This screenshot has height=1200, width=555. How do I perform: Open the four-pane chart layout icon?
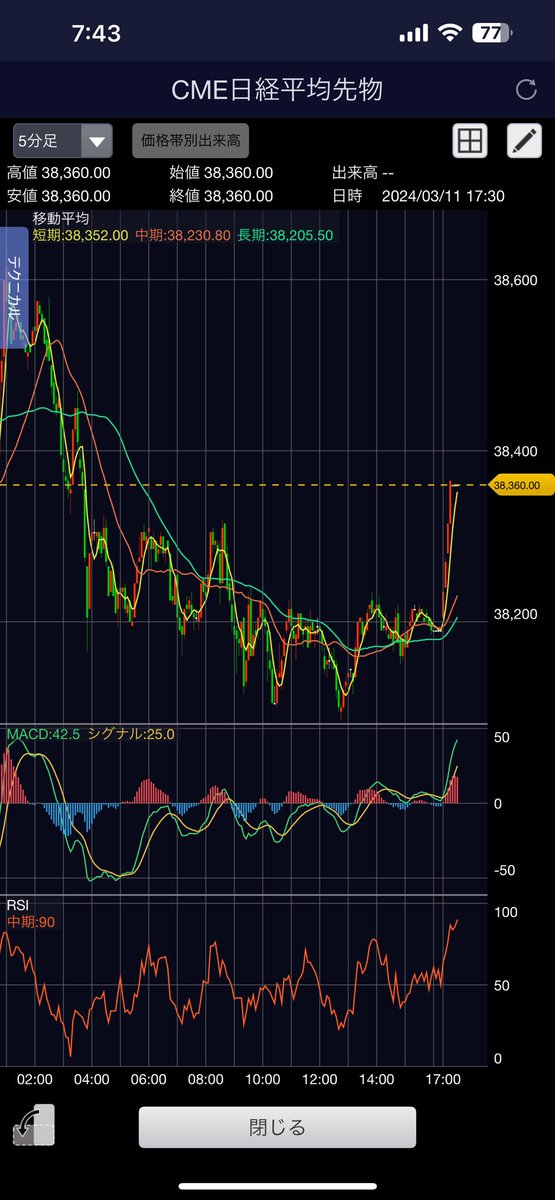[x=469, y=141]
